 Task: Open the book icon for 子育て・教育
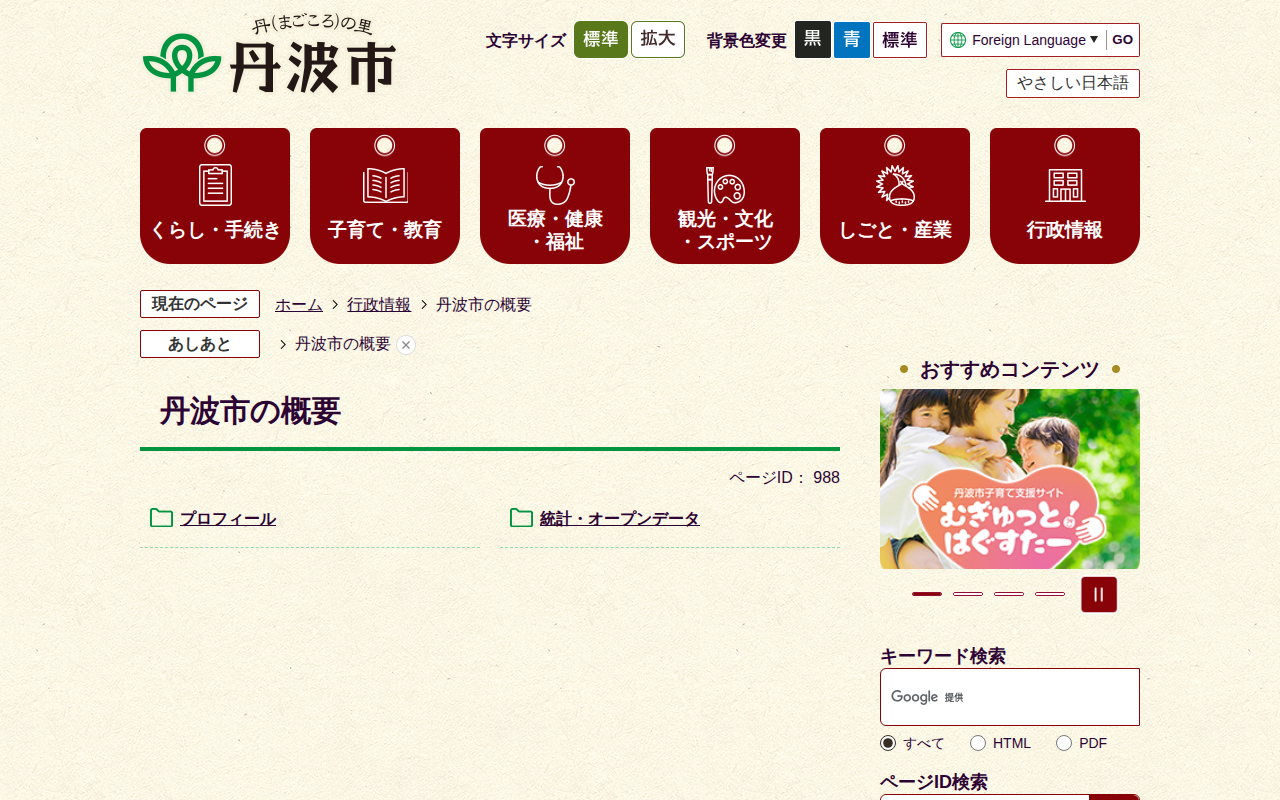click(385, 185)
